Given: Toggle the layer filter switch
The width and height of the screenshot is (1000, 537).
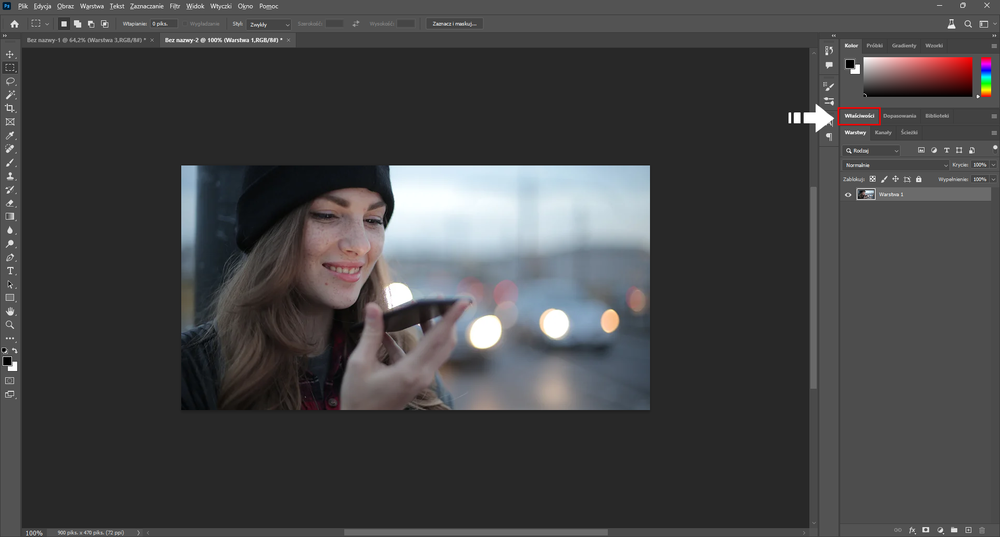Looking at the screenshot, I should [x=994, y=148].
